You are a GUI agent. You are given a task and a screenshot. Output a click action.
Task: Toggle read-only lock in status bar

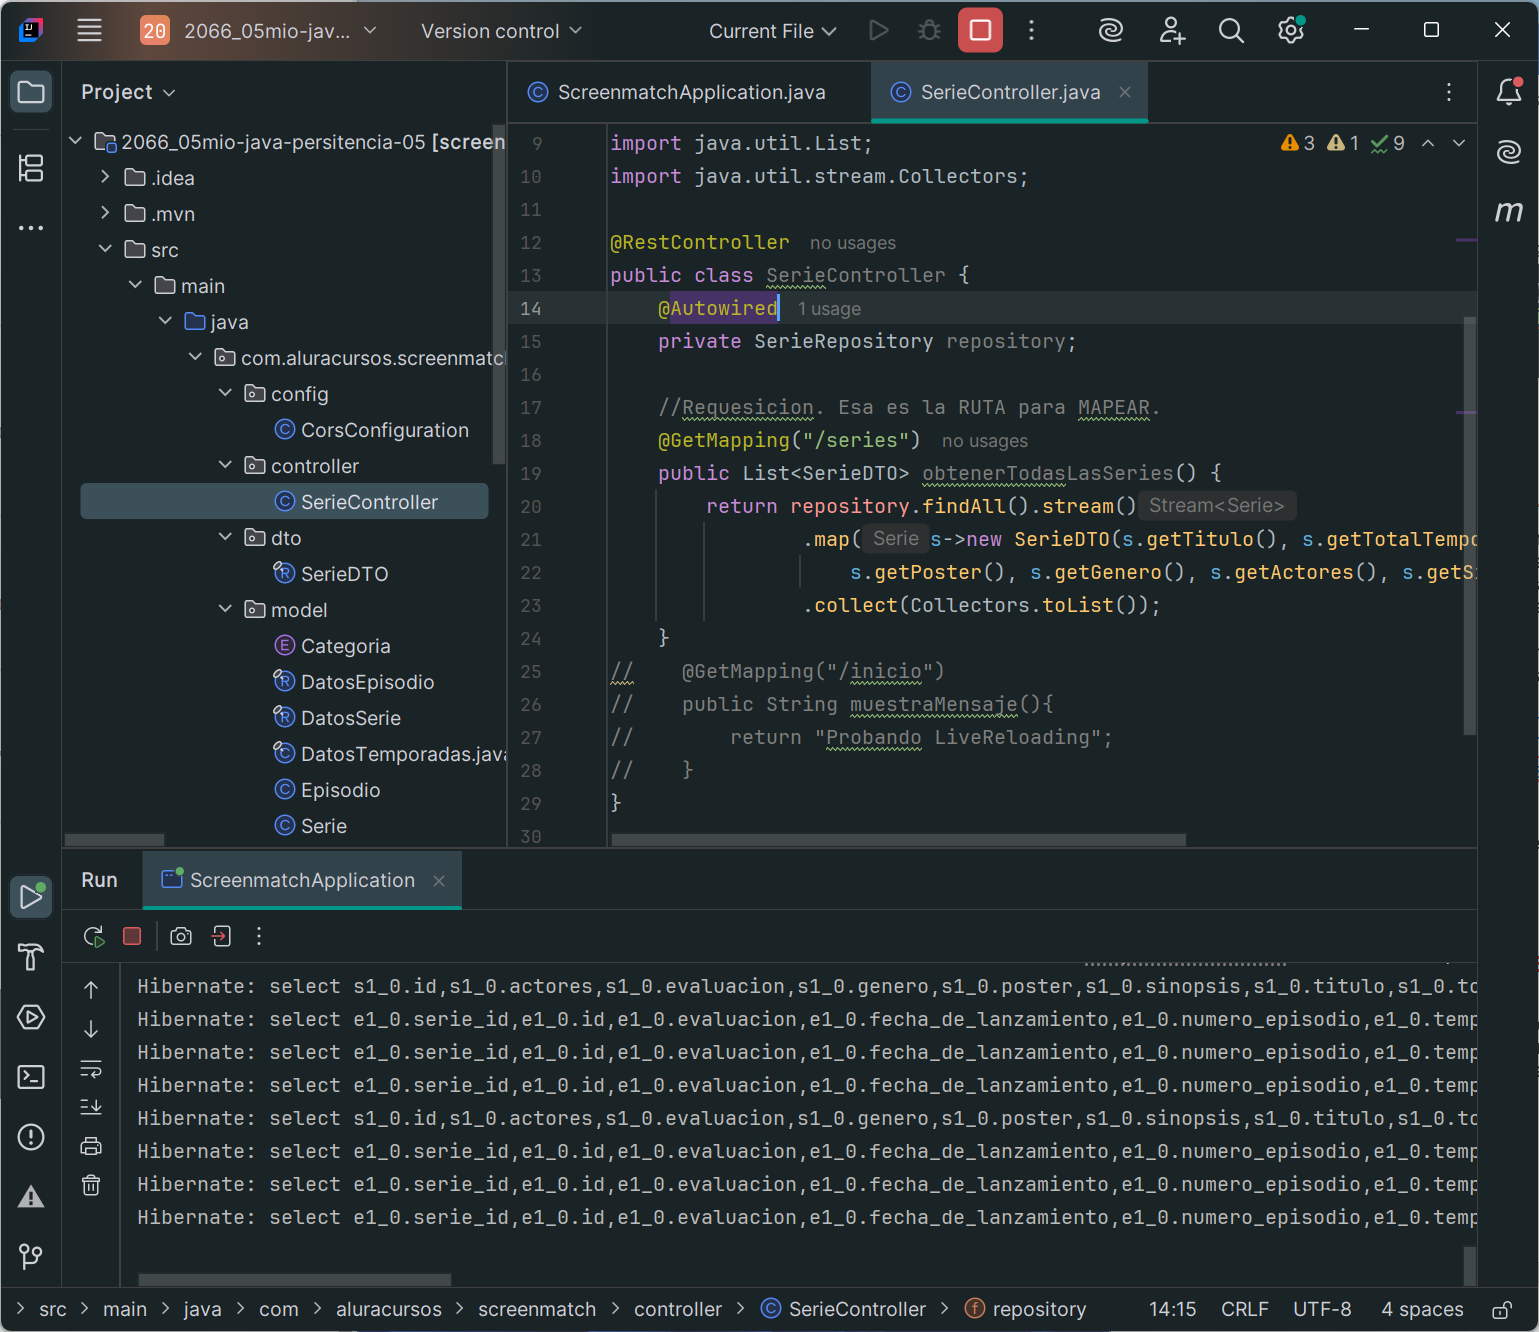point(1501,1309)
